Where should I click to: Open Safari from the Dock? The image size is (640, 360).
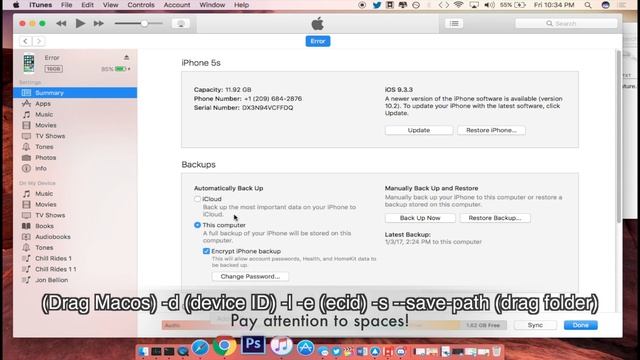[x=200, y=348]
